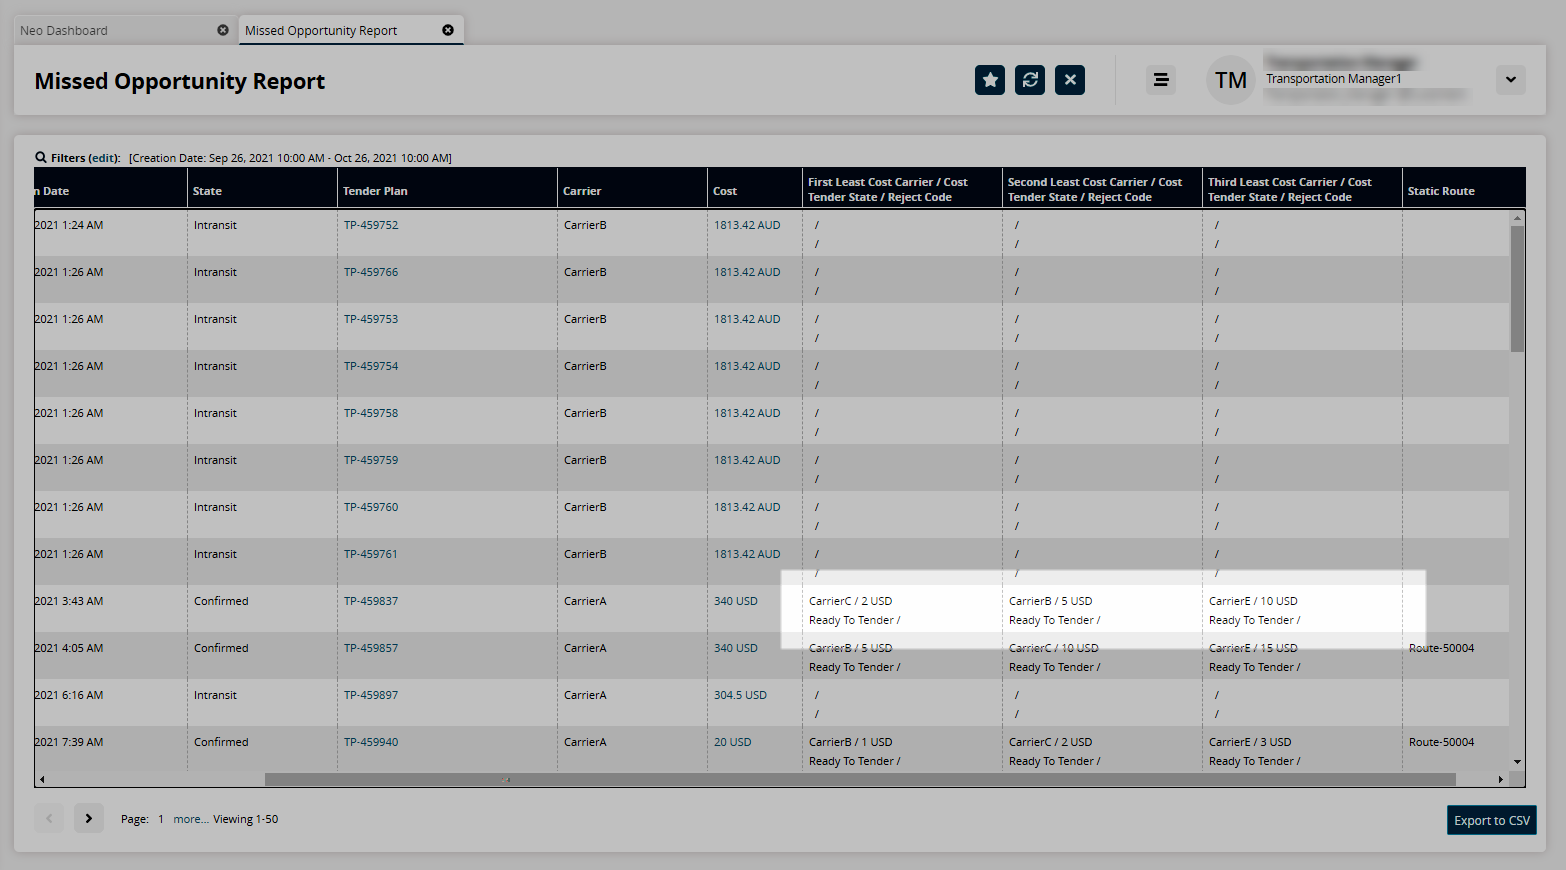Close the report using the X icon
The width and height of the screenshot is (1566, 870).
pos(1070,80)
